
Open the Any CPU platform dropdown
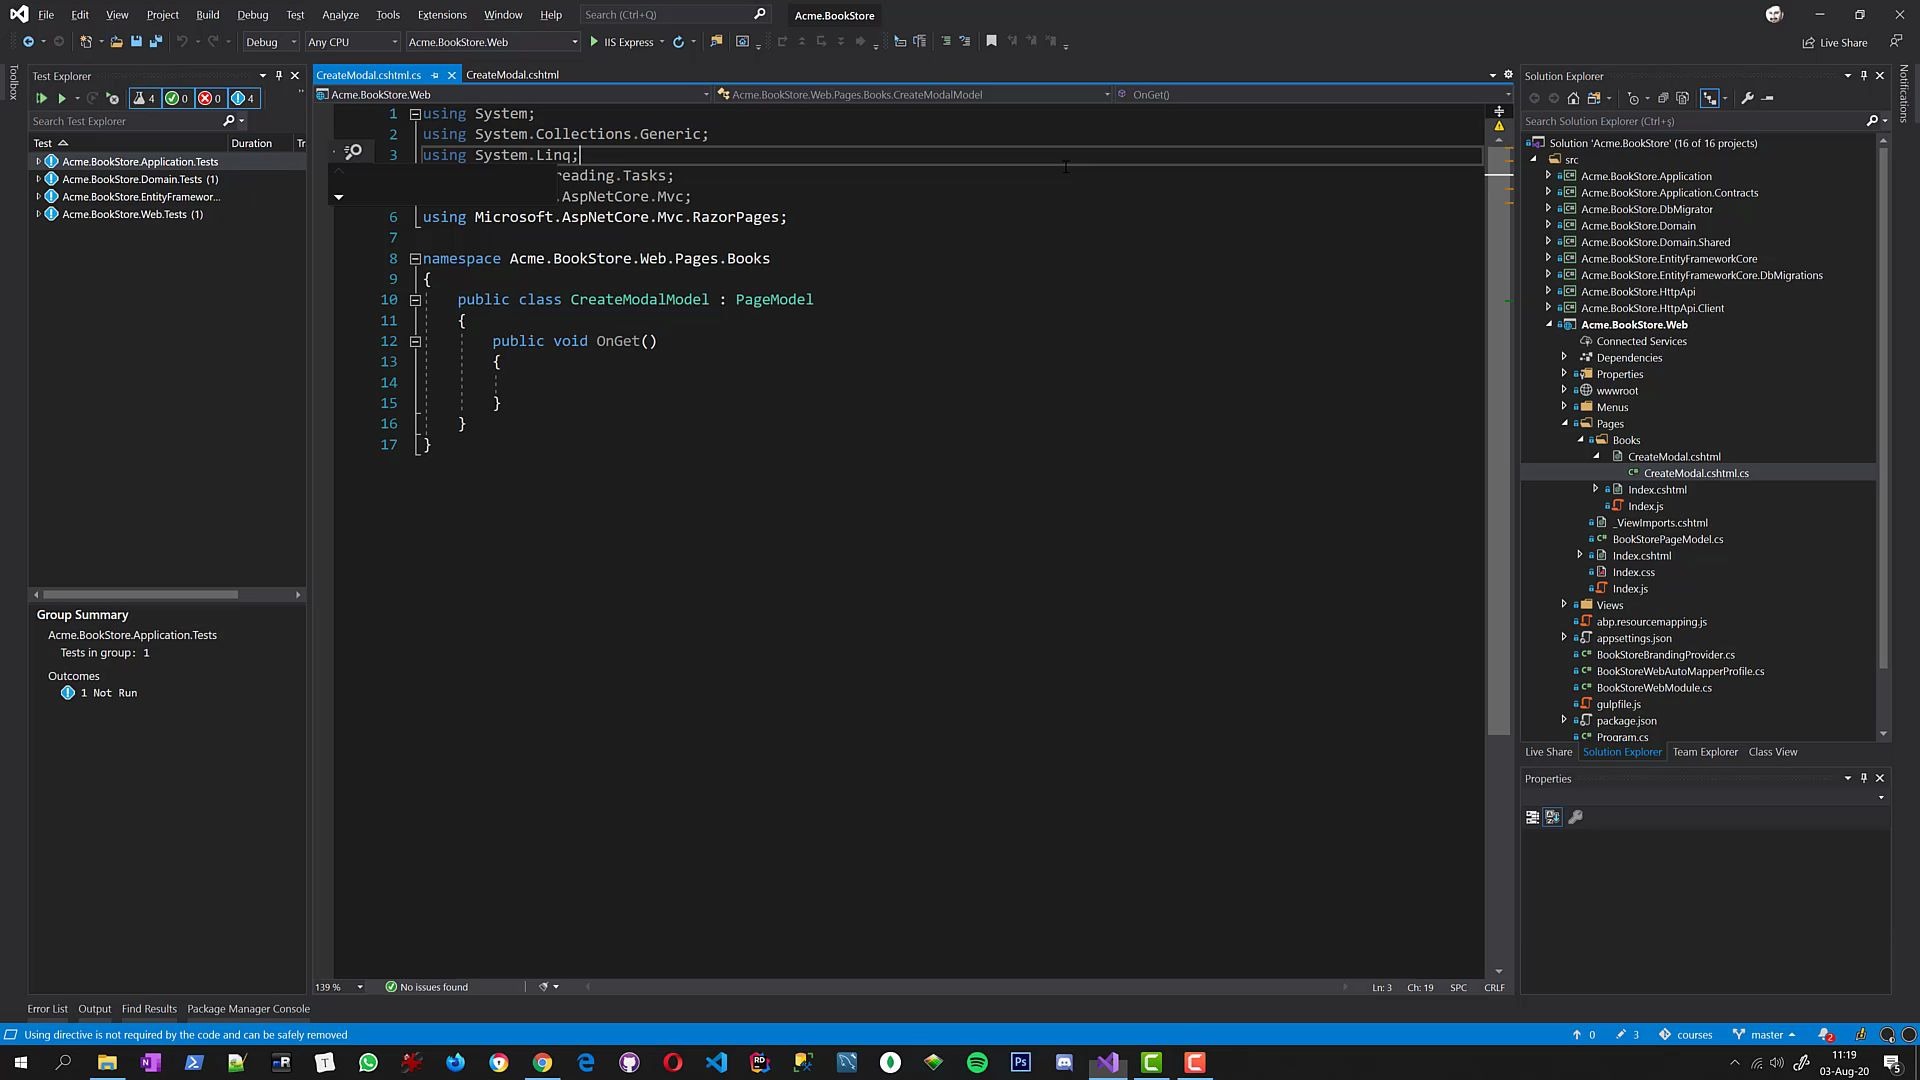(x=352, y=42)
